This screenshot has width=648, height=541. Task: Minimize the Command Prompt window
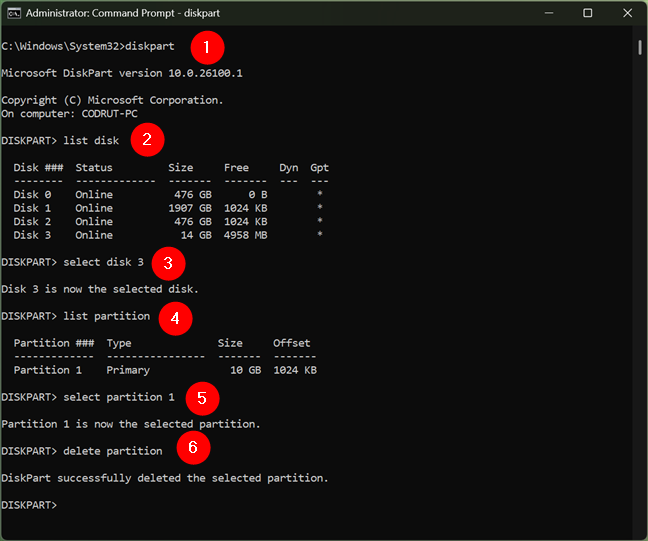coord(549,13)
